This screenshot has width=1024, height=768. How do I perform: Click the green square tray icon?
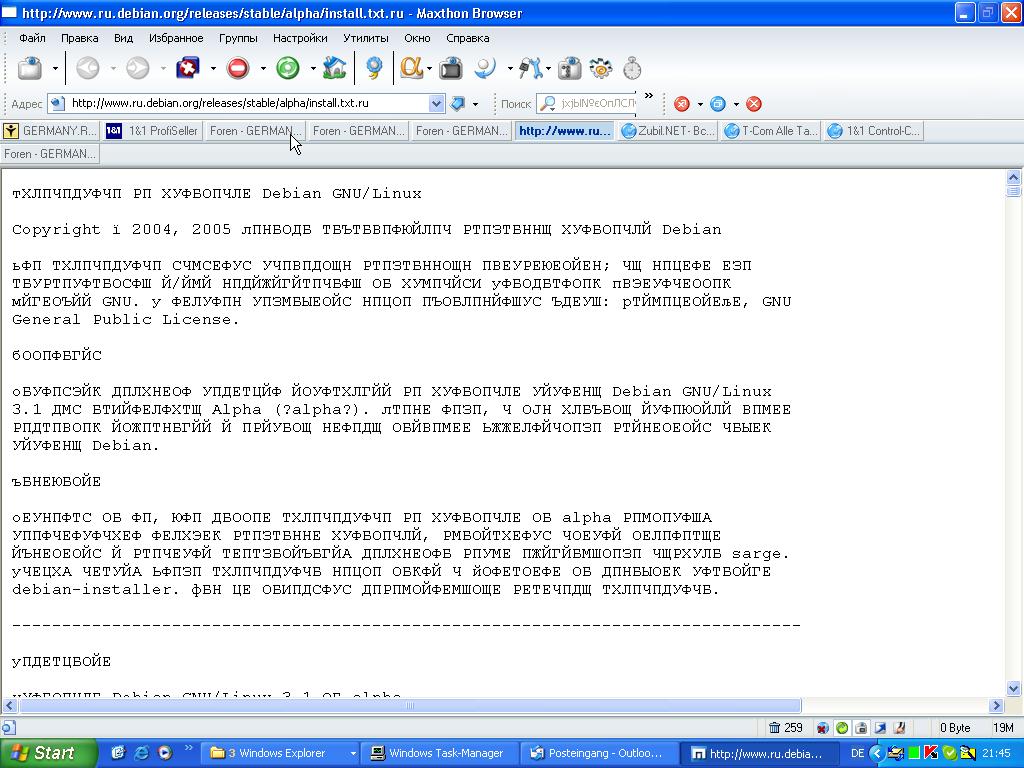click(914, 753)
